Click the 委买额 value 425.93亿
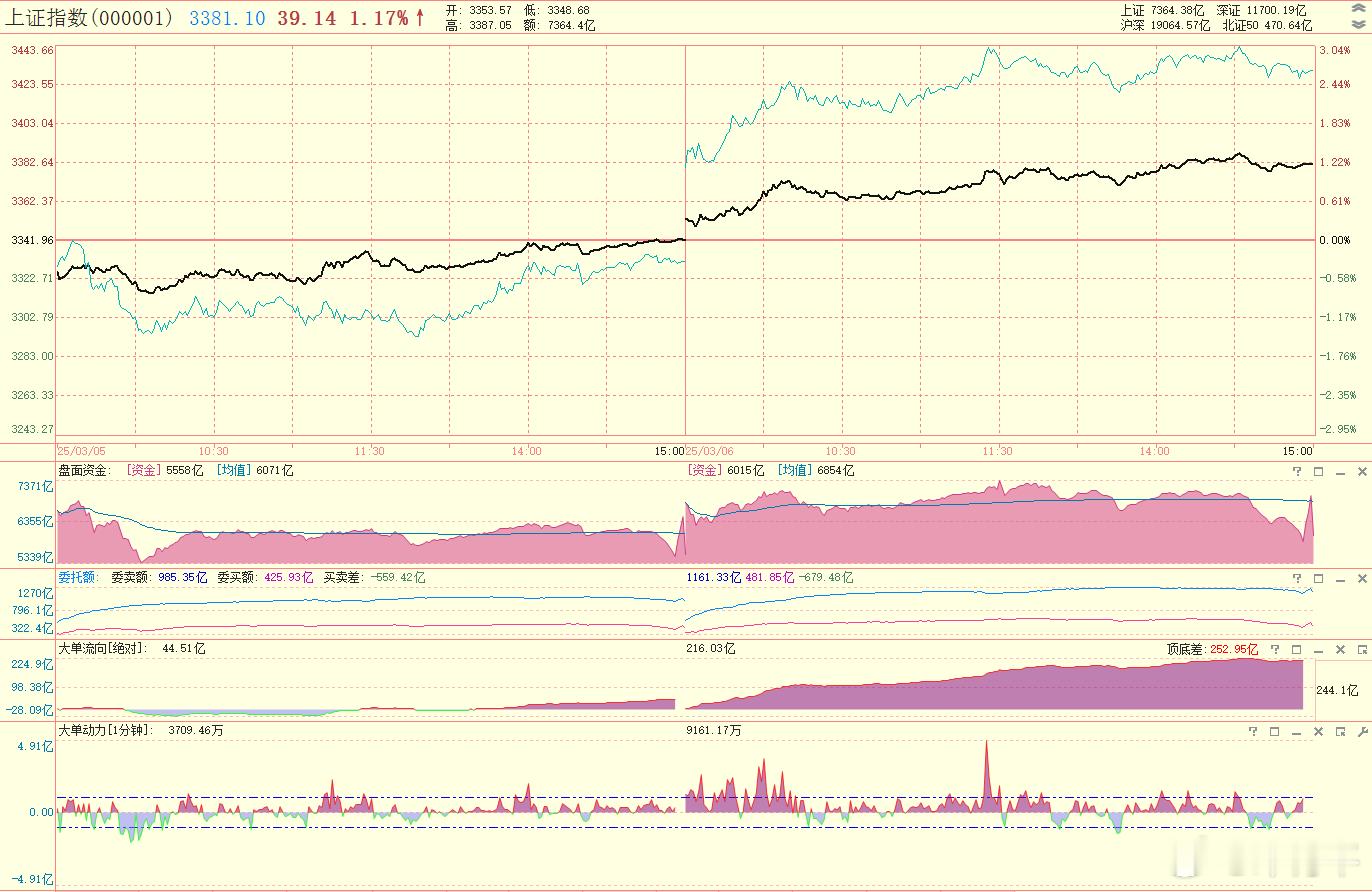 click(x=288, y=577)
